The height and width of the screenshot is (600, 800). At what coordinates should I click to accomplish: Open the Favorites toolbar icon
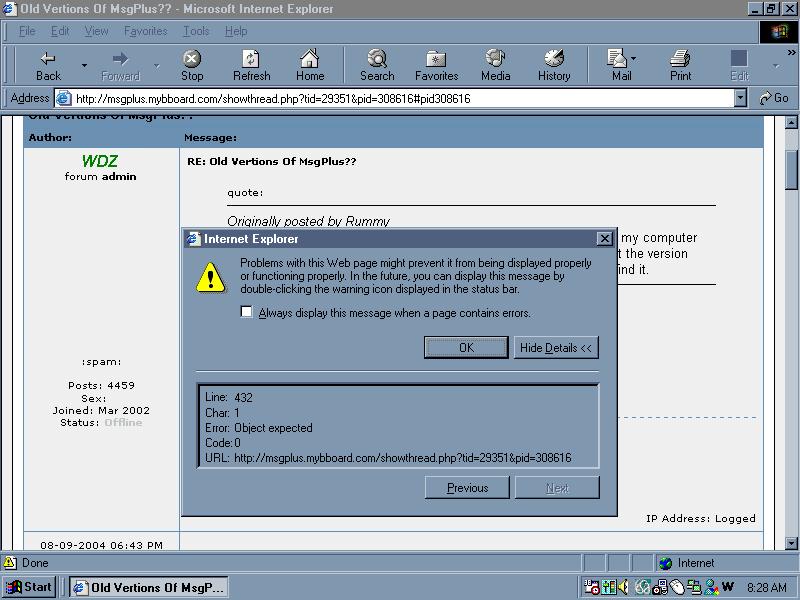436,59
